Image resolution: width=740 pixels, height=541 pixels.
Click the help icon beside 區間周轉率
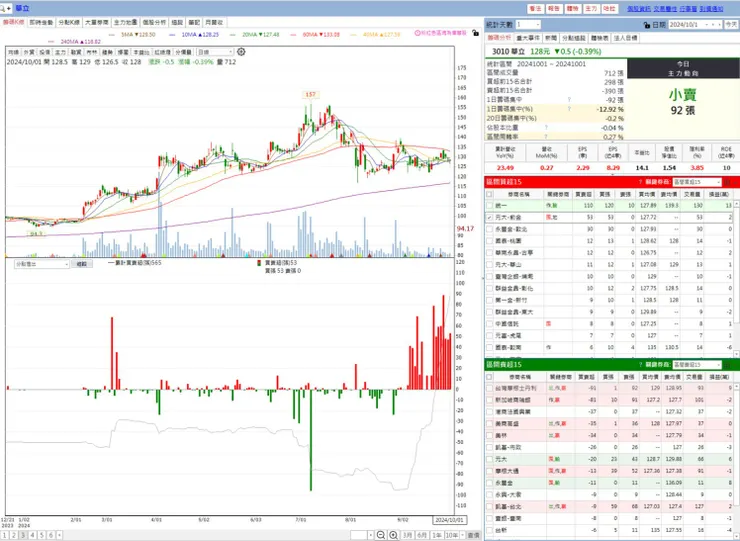click(x=546, y=136)
